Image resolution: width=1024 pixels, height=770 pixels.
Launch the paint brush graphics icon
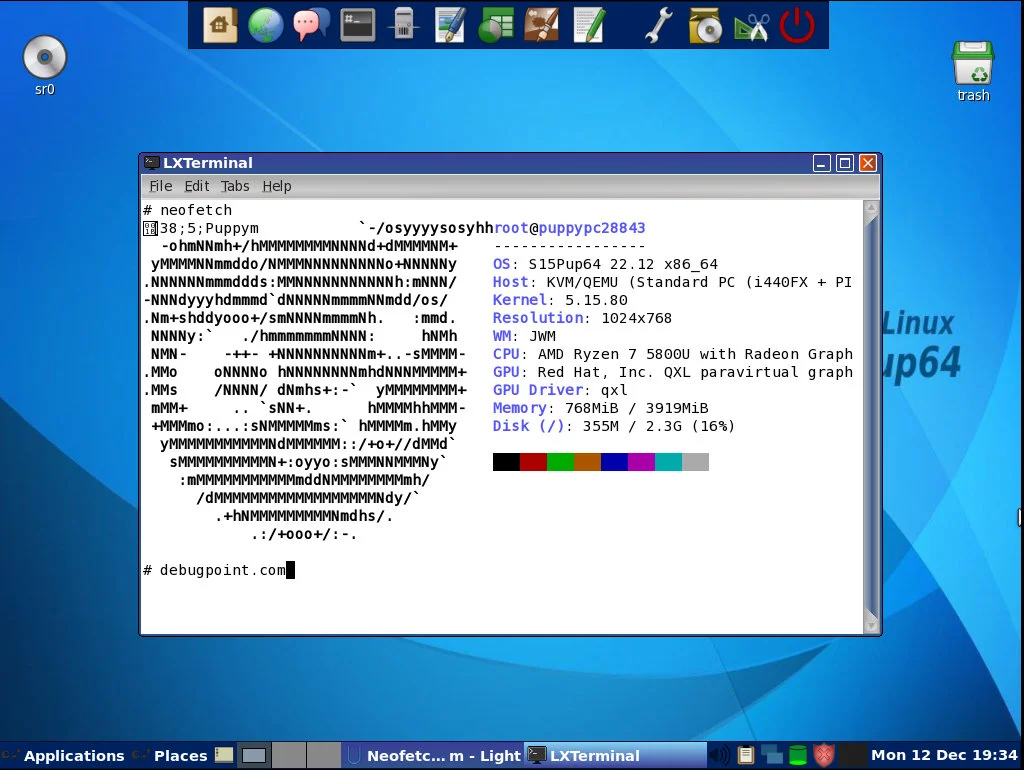pyautogui.click(x=542, y=25)
